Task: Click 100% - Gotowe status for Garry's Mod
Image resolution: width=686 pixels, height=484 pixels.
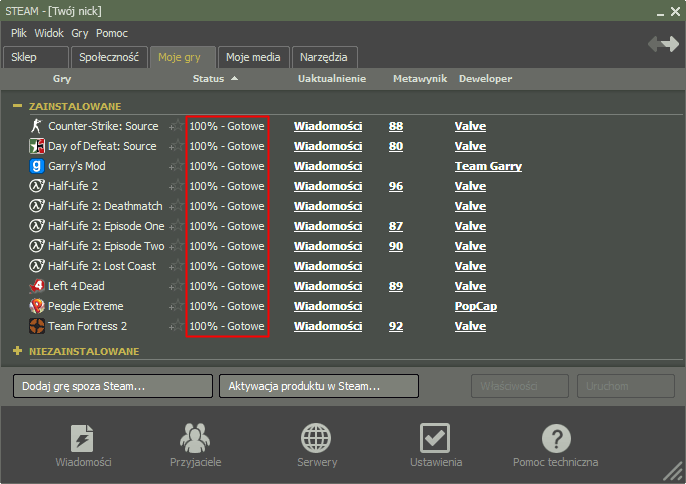Action: click(x=227, y=166)
